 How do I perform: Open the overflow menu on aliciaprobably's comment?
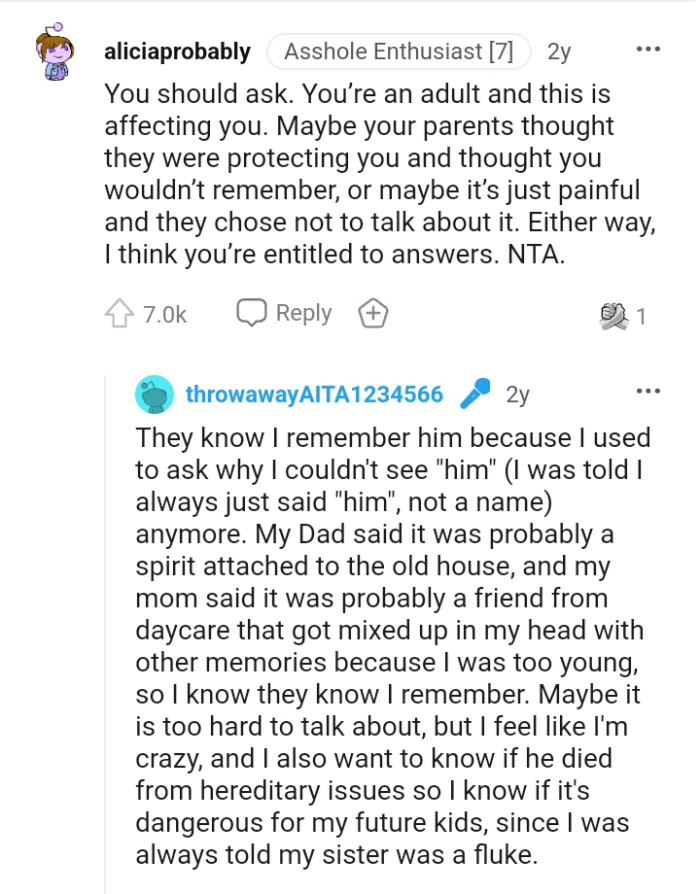649,48
